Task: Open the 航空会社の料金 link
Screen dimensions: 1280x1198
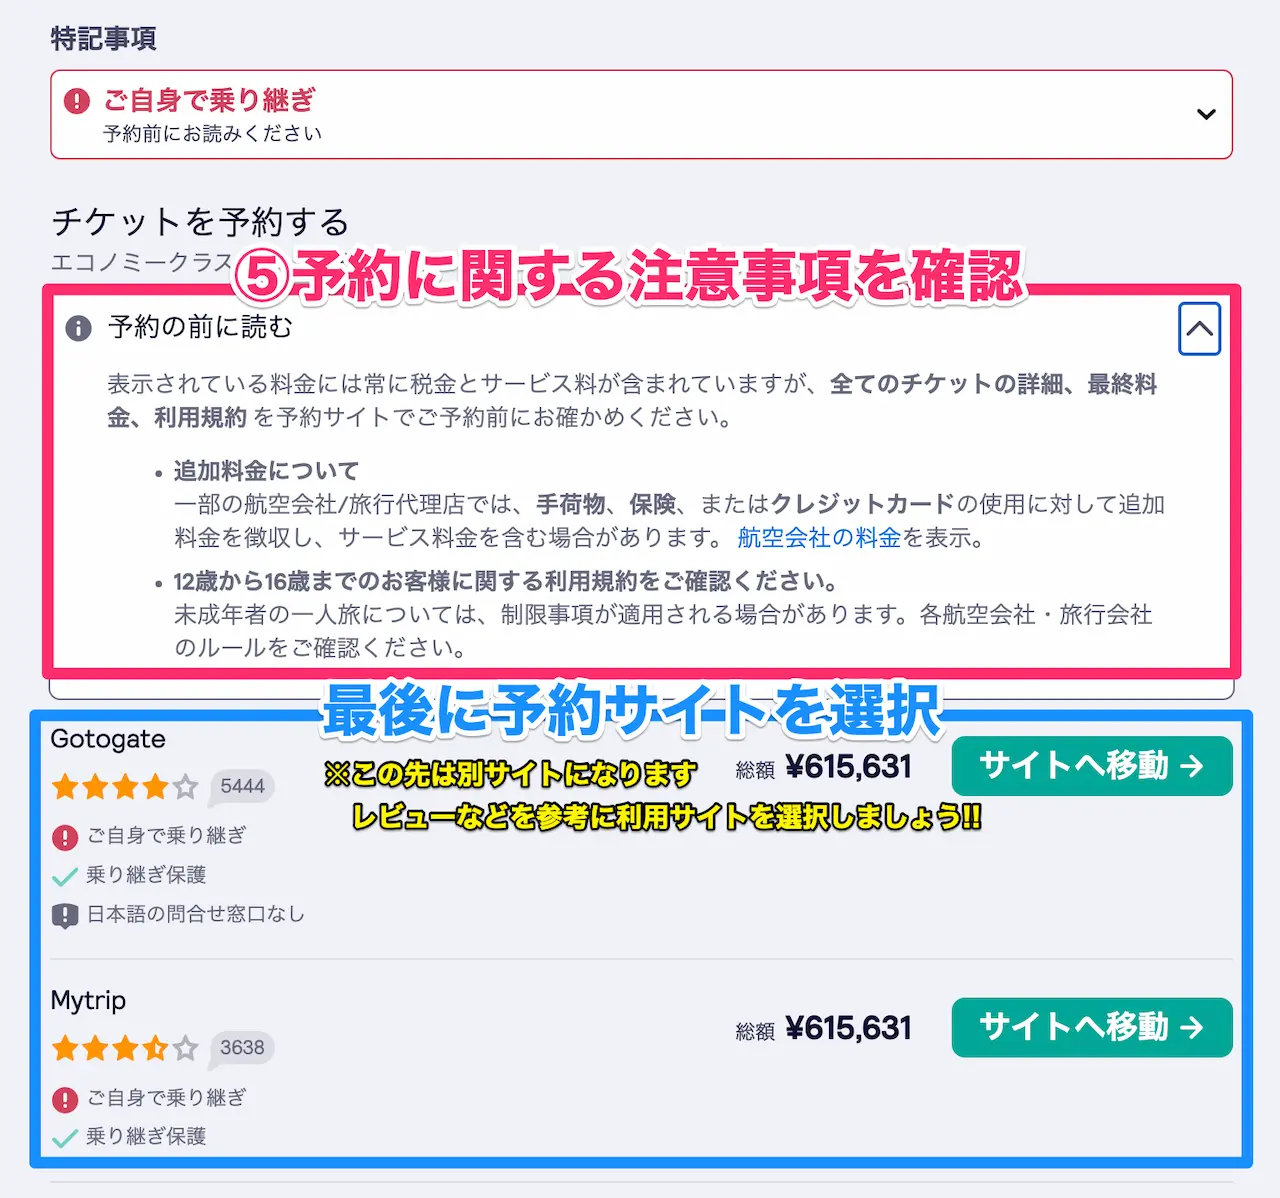Action: 819,538
